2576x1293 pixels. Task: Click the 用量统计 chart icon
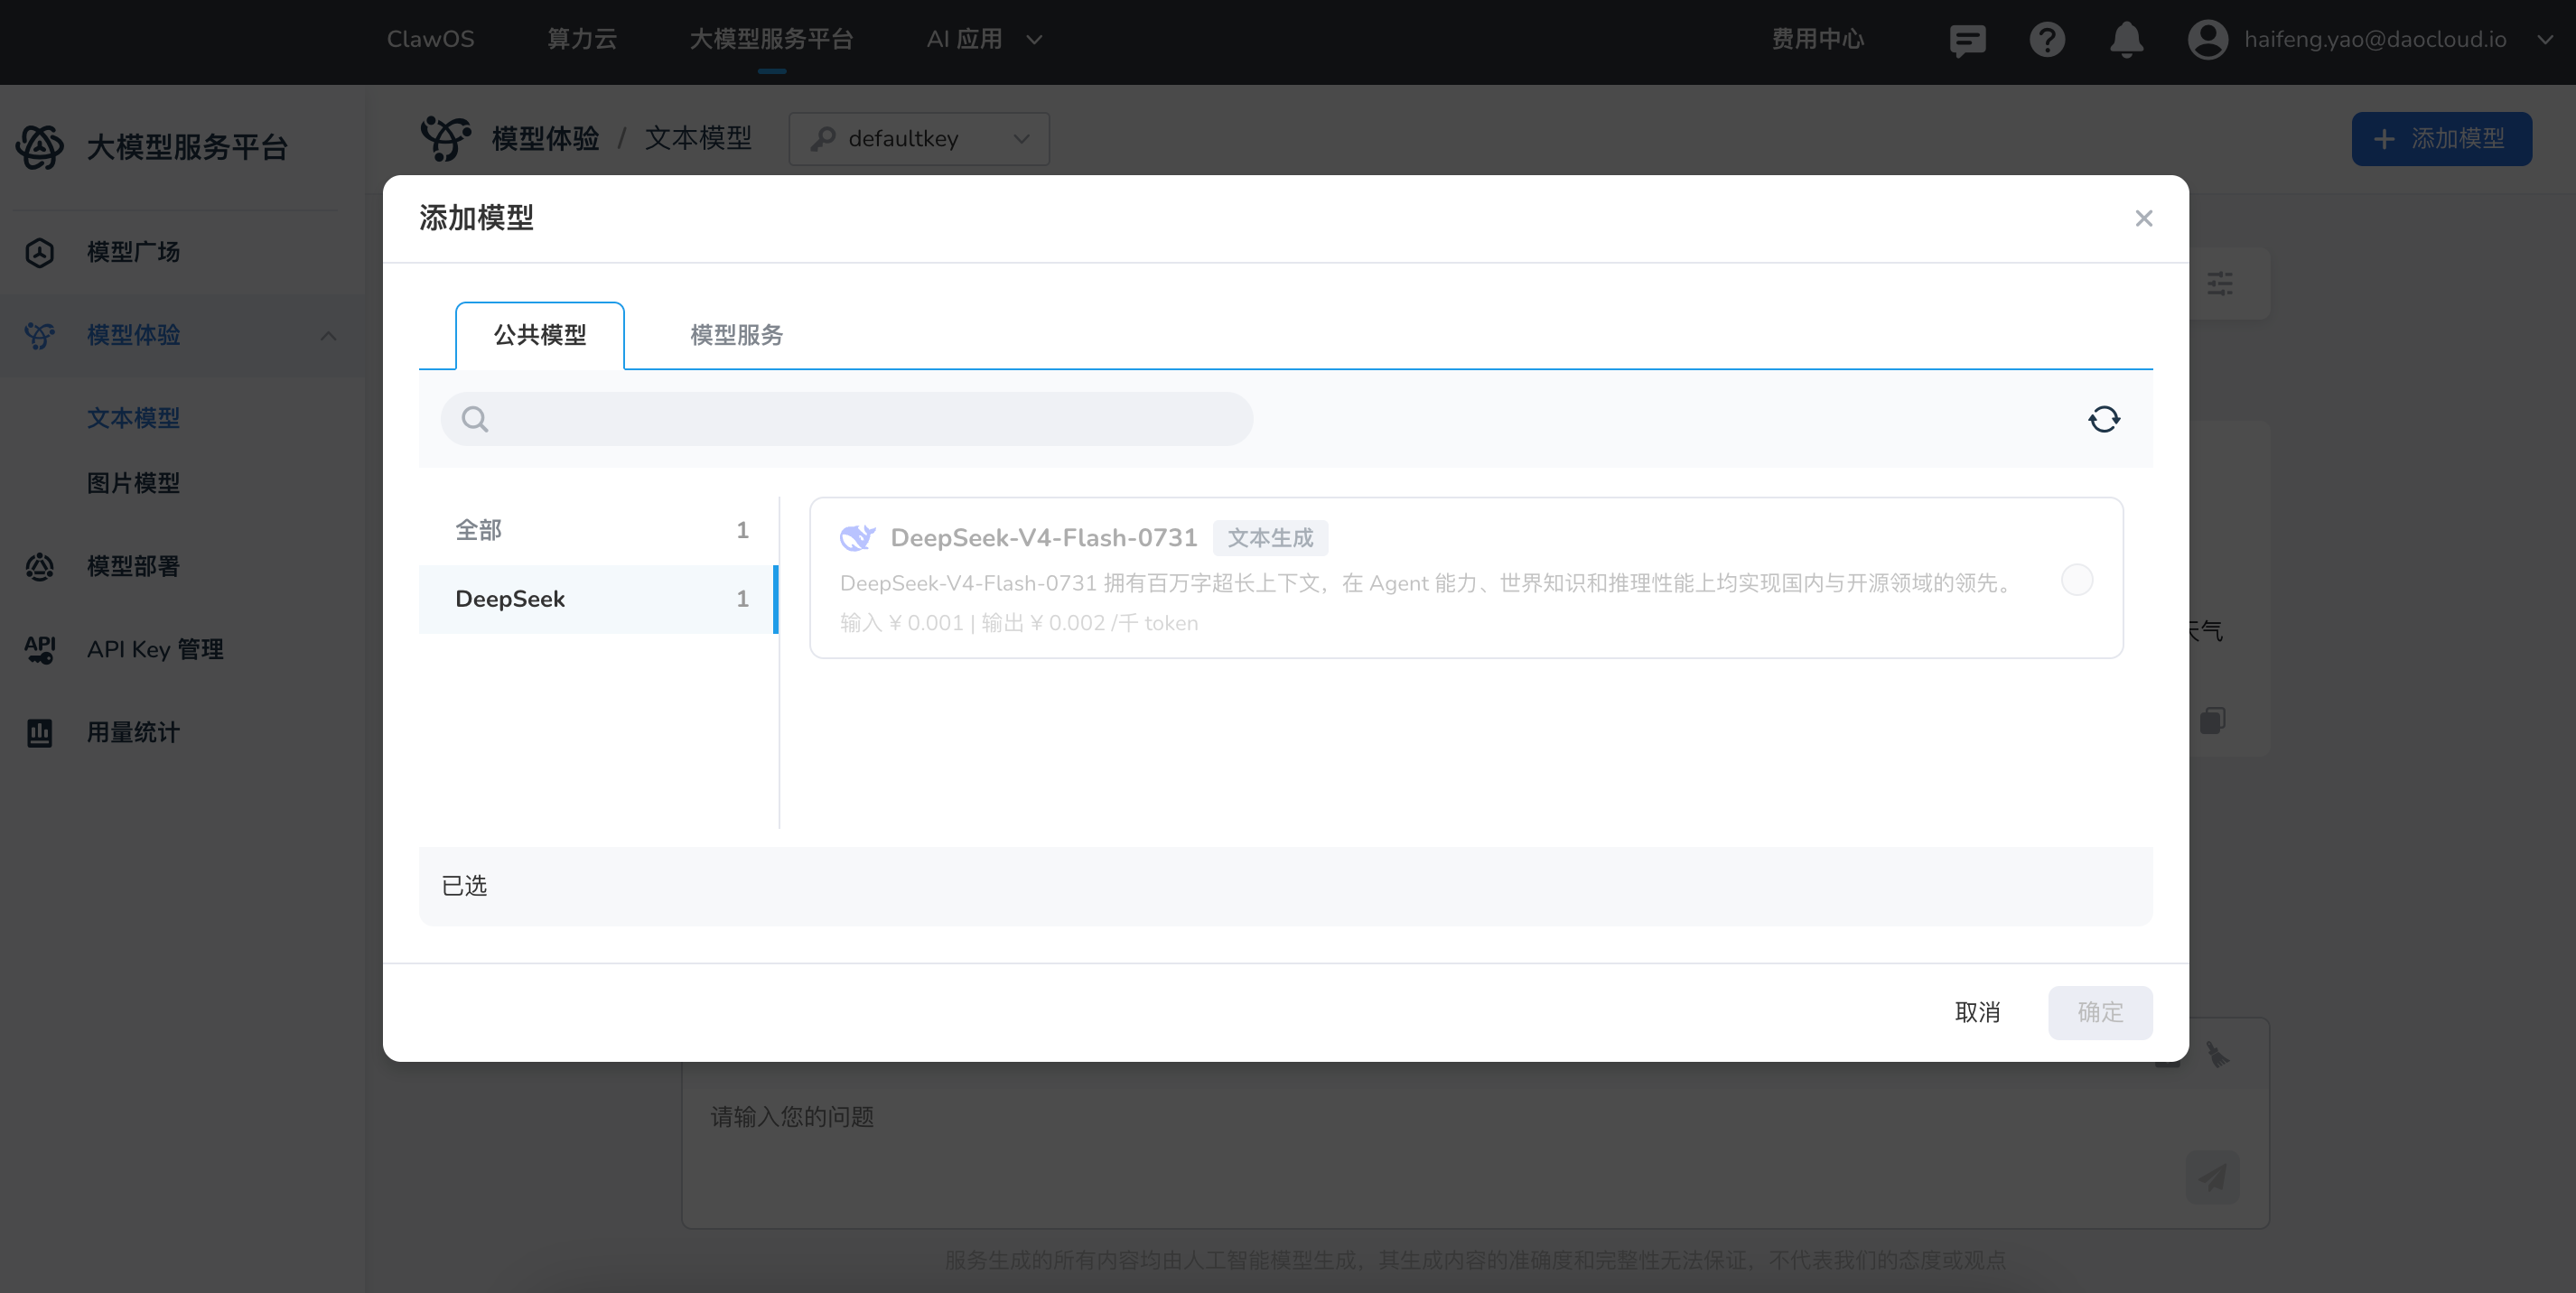40,732
